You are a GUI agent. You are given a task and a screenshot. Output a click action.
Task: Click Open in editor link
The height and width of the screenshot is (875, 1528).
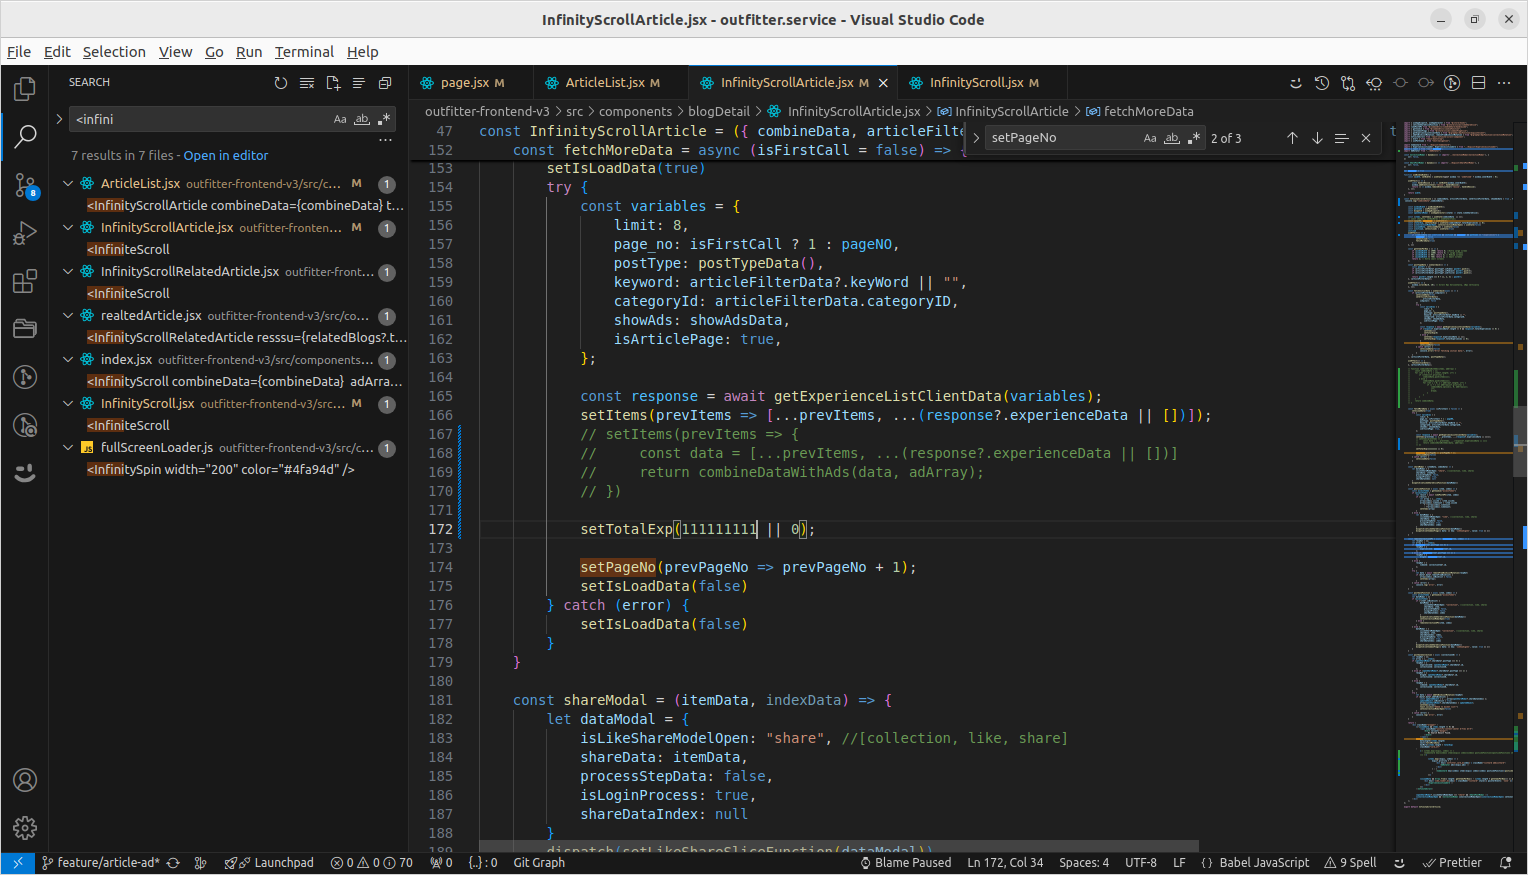click(226, 156)
